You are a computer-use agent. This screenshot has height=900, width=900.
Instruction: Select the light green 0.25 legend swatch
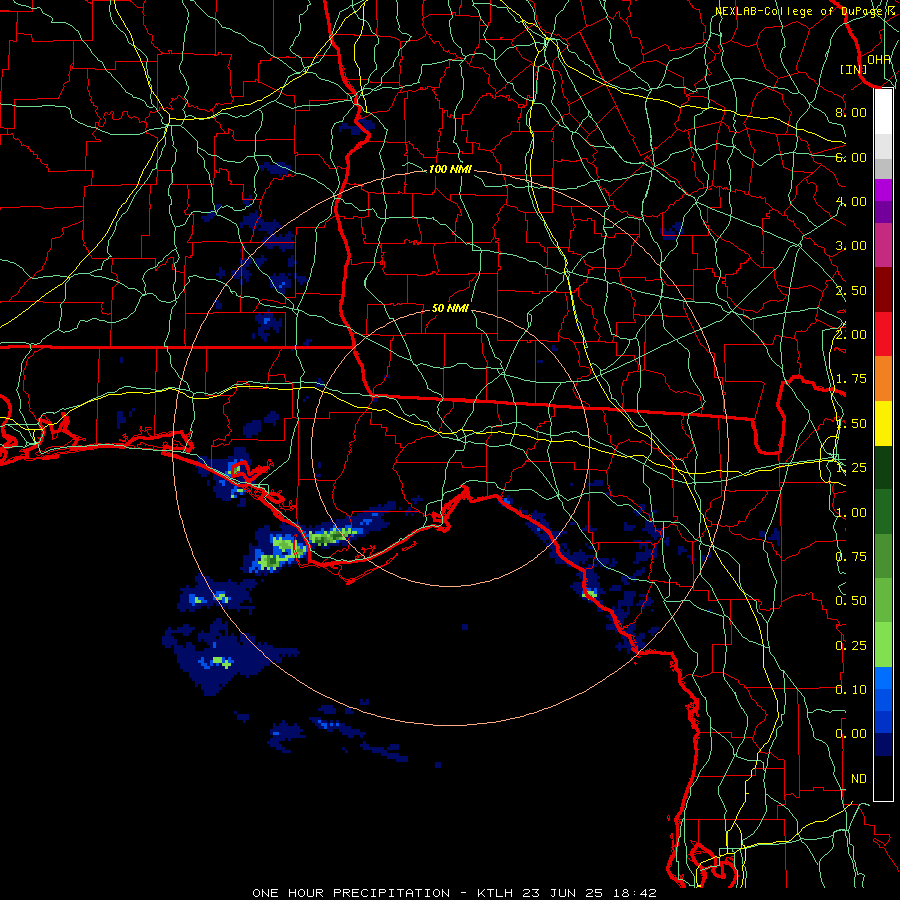(883, 645)
